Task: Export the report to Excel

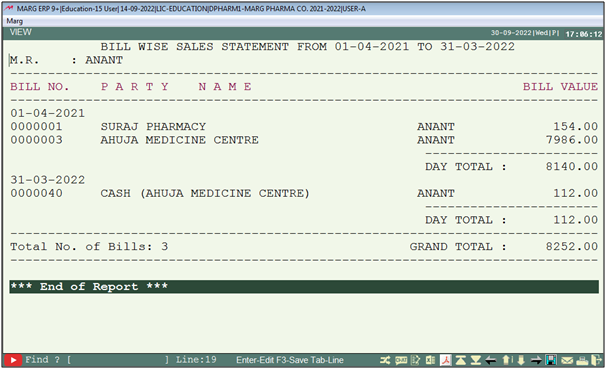Action: [x=430, y=360]
